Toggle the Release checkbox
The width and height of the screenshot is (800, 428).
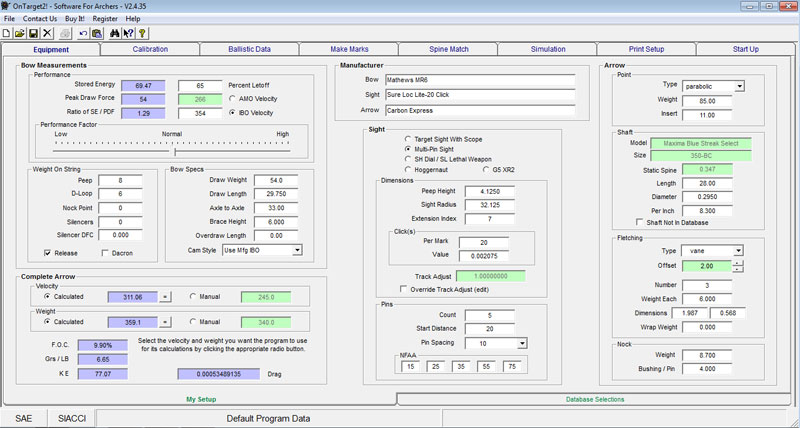click(x=47, y=253)
